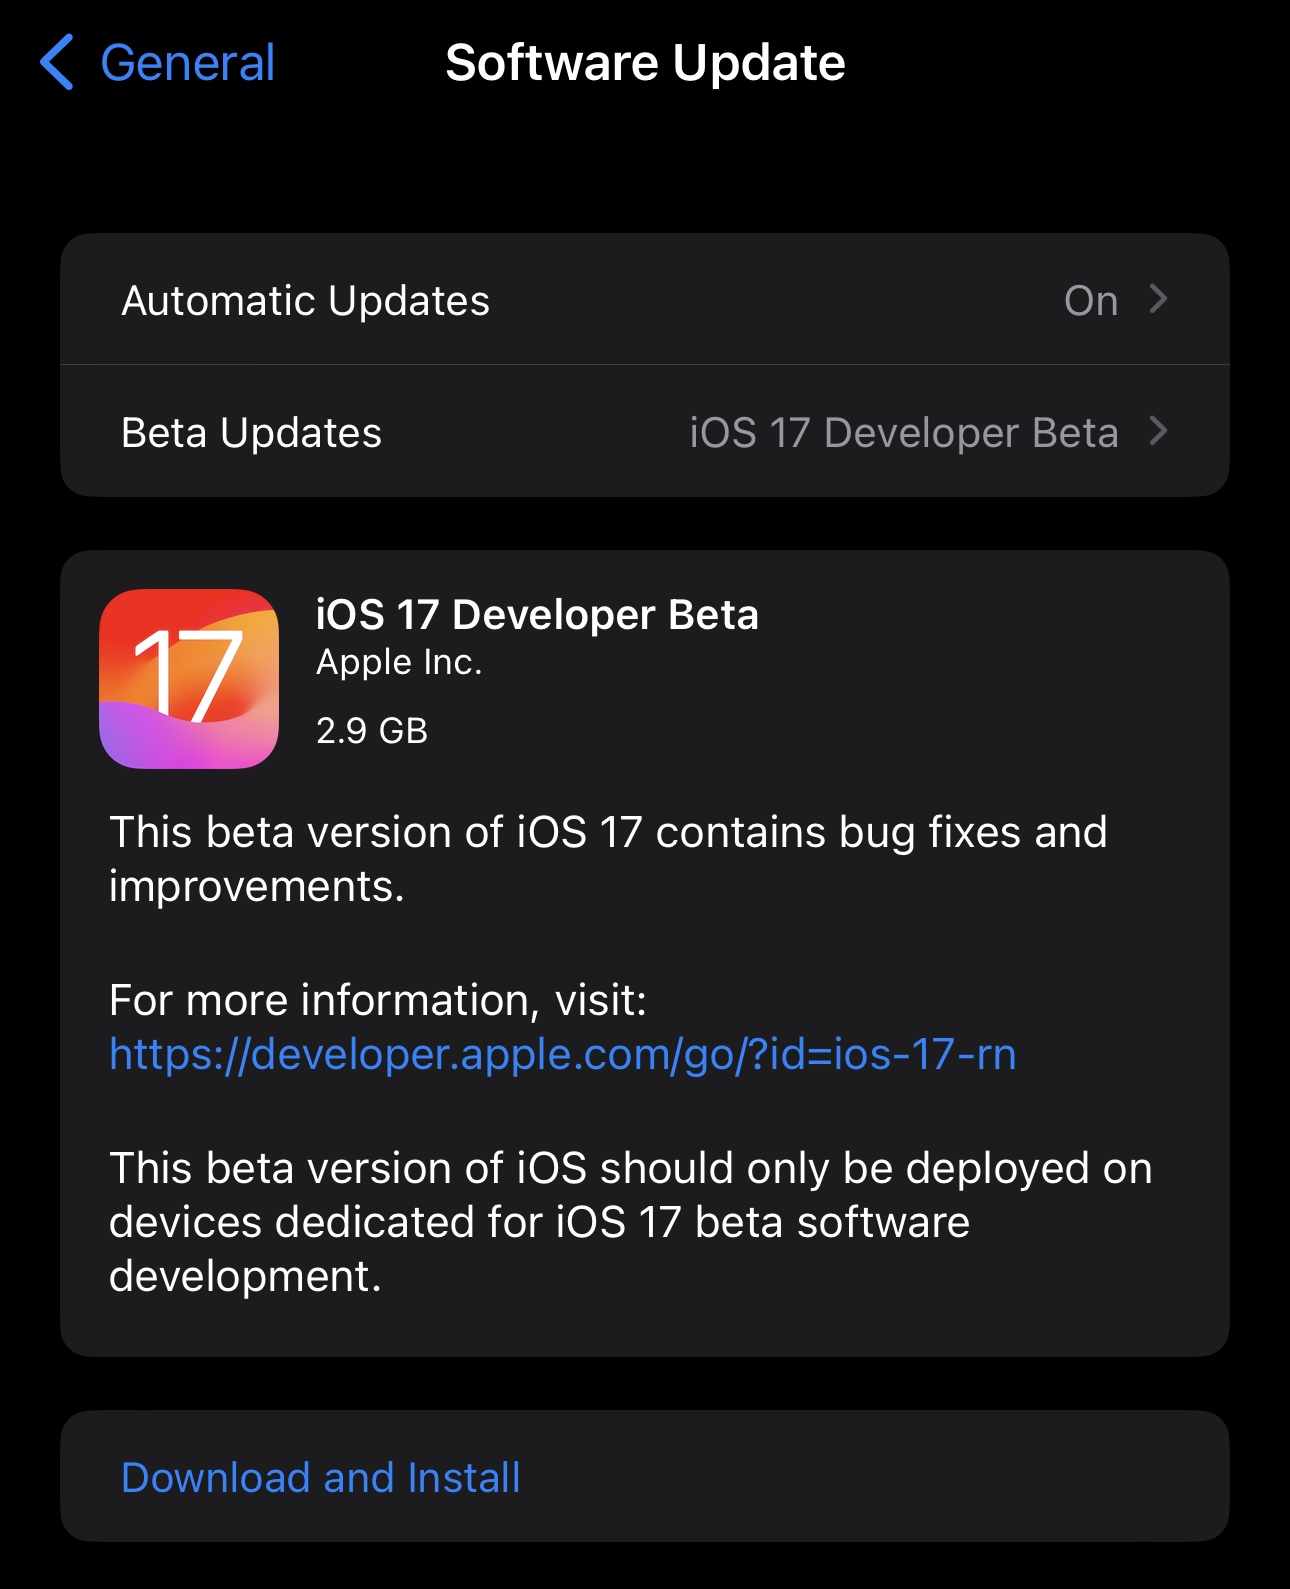This screenshot has width=1290, height=1589.
Task: Tap the iOS 17 Developer Beta heading
Action: click(x=537, y=615)
